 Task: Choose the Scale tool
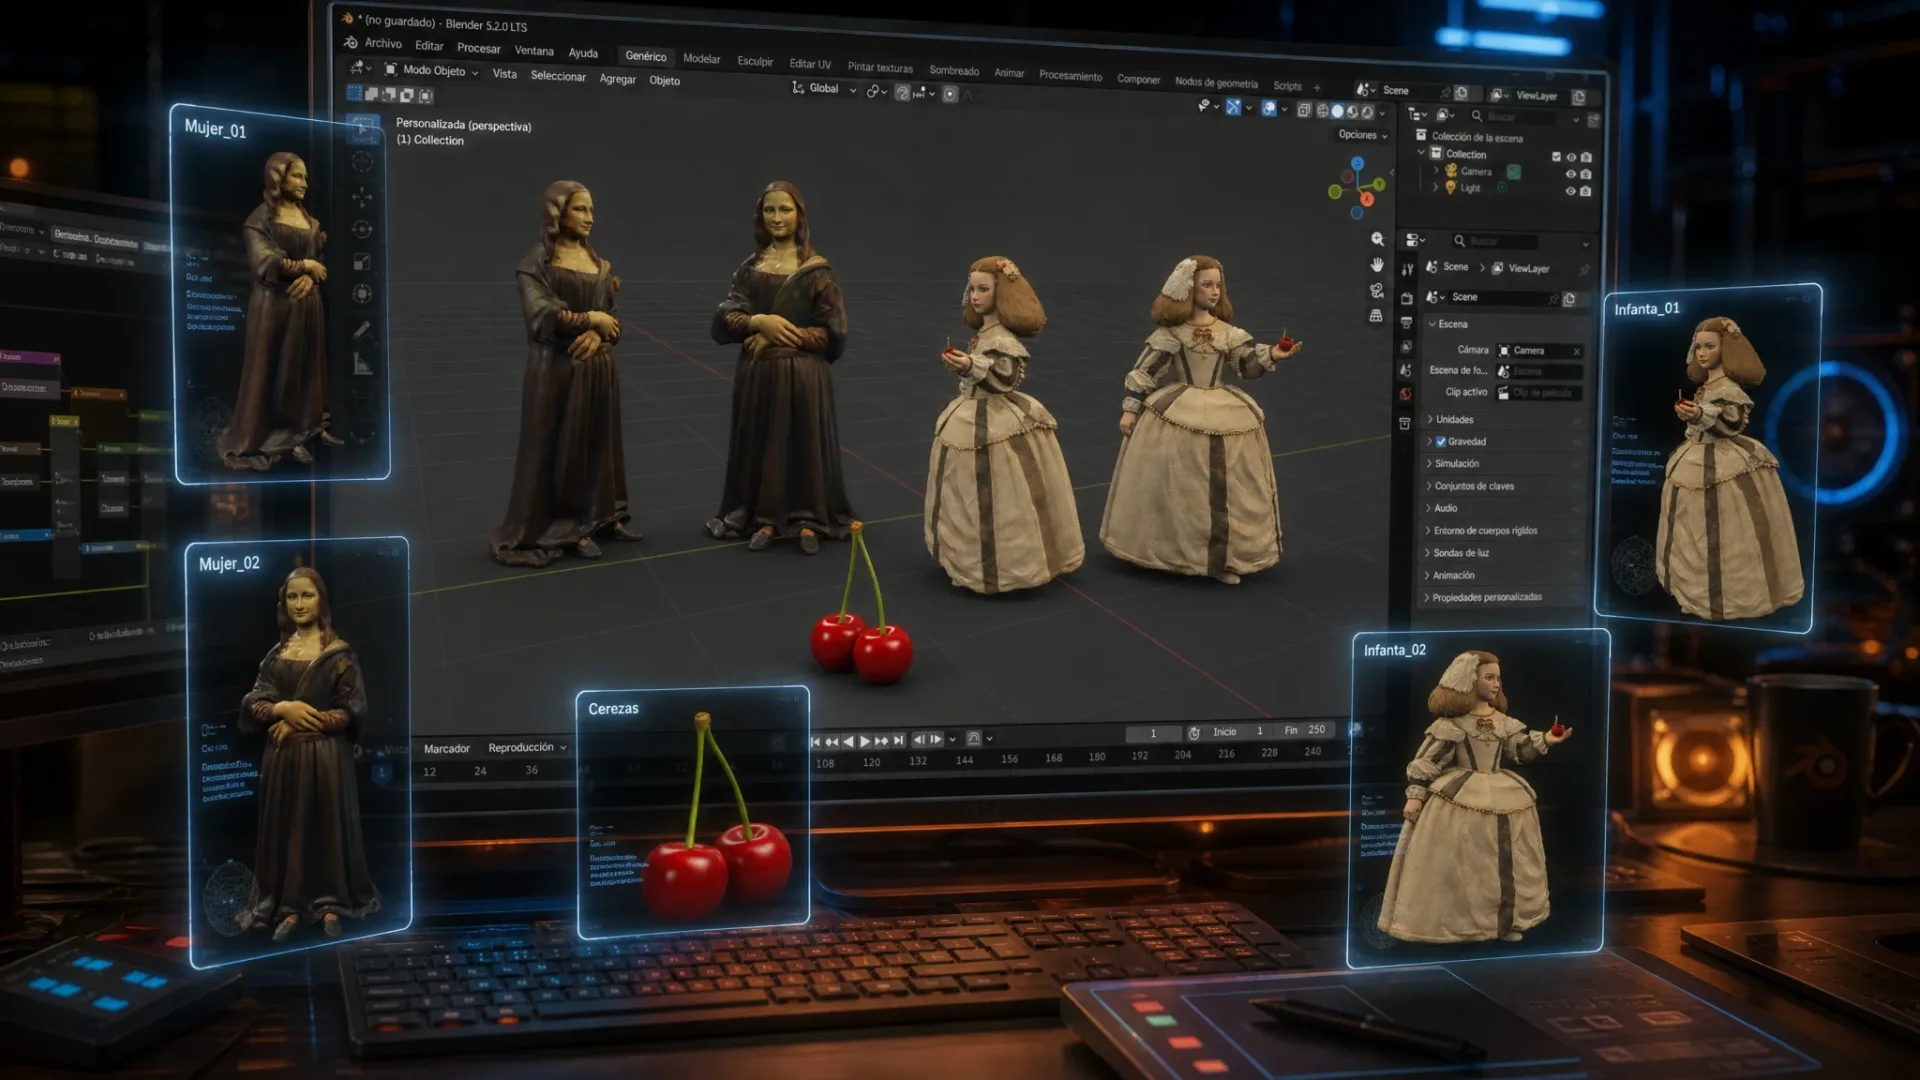[362, 262]
